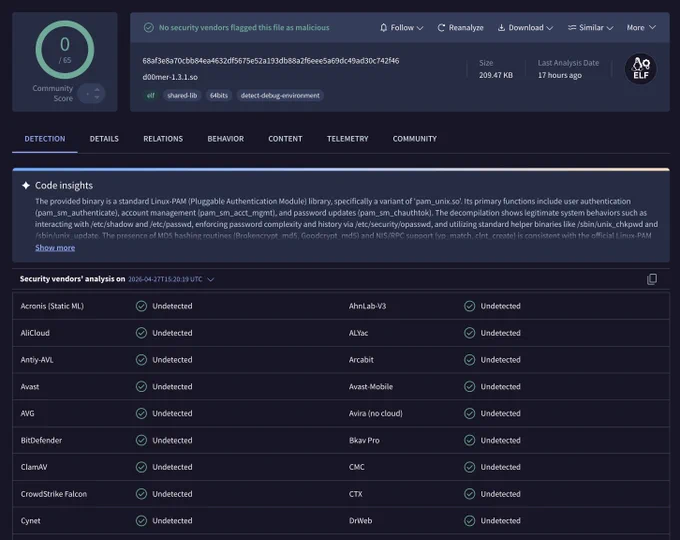The image size is (680, 540).
Task: Click the BitDefender vendor name
Action: 41,441
